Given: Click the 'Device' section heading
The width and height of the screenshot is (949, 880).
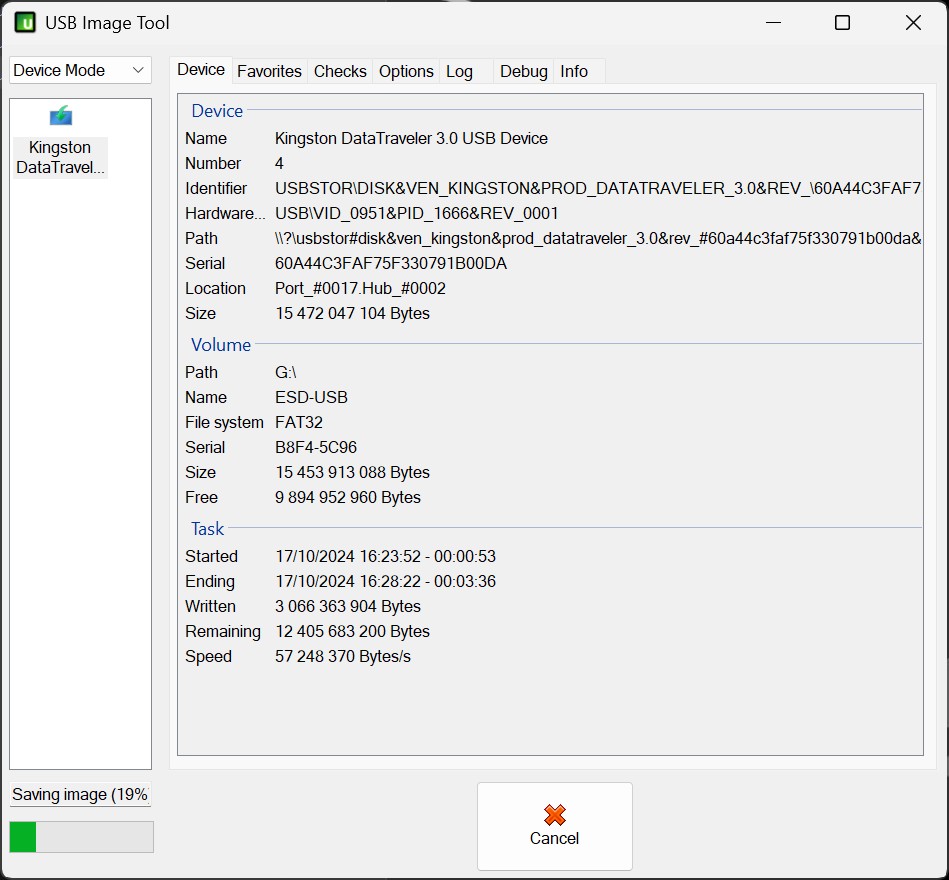Looking at the screenshot, I should (217, 111).
